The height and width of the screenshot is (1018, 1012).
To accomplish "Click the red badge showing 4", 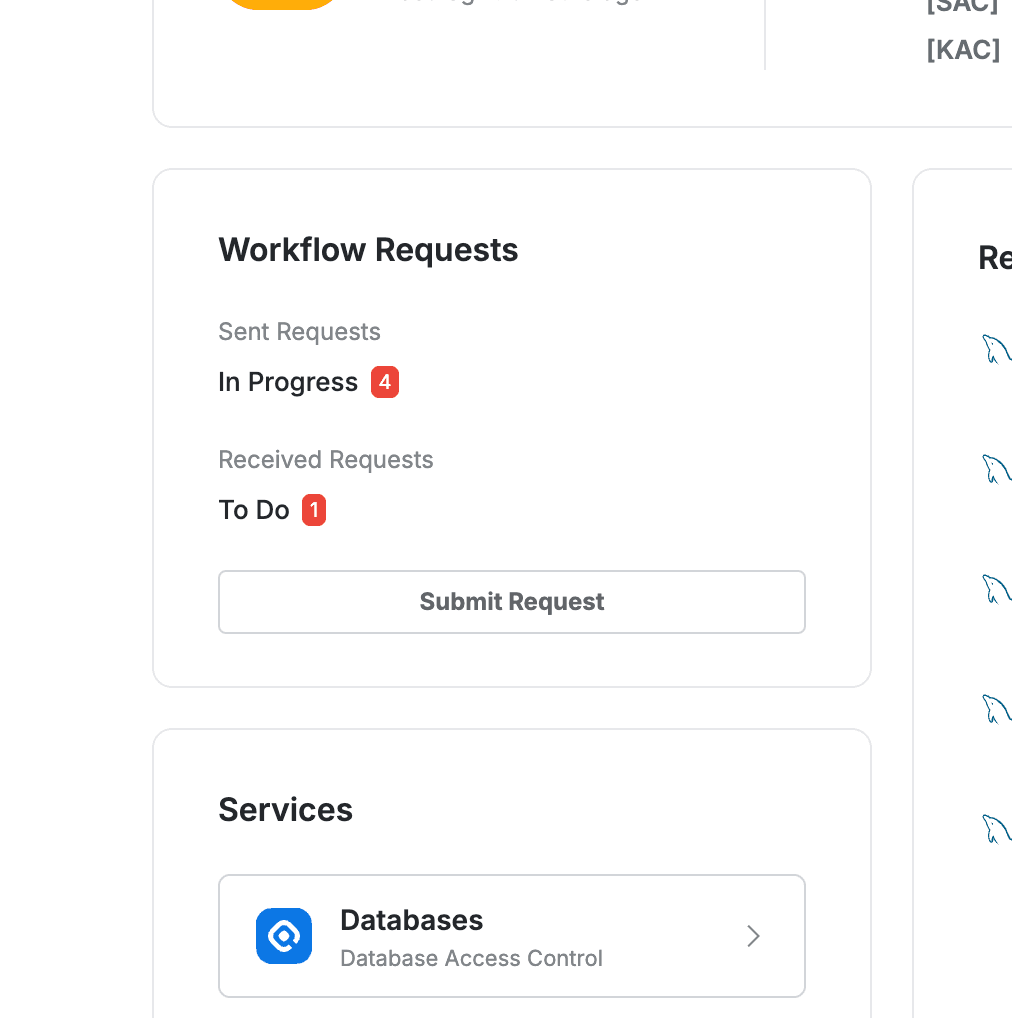I will [385, 381].
